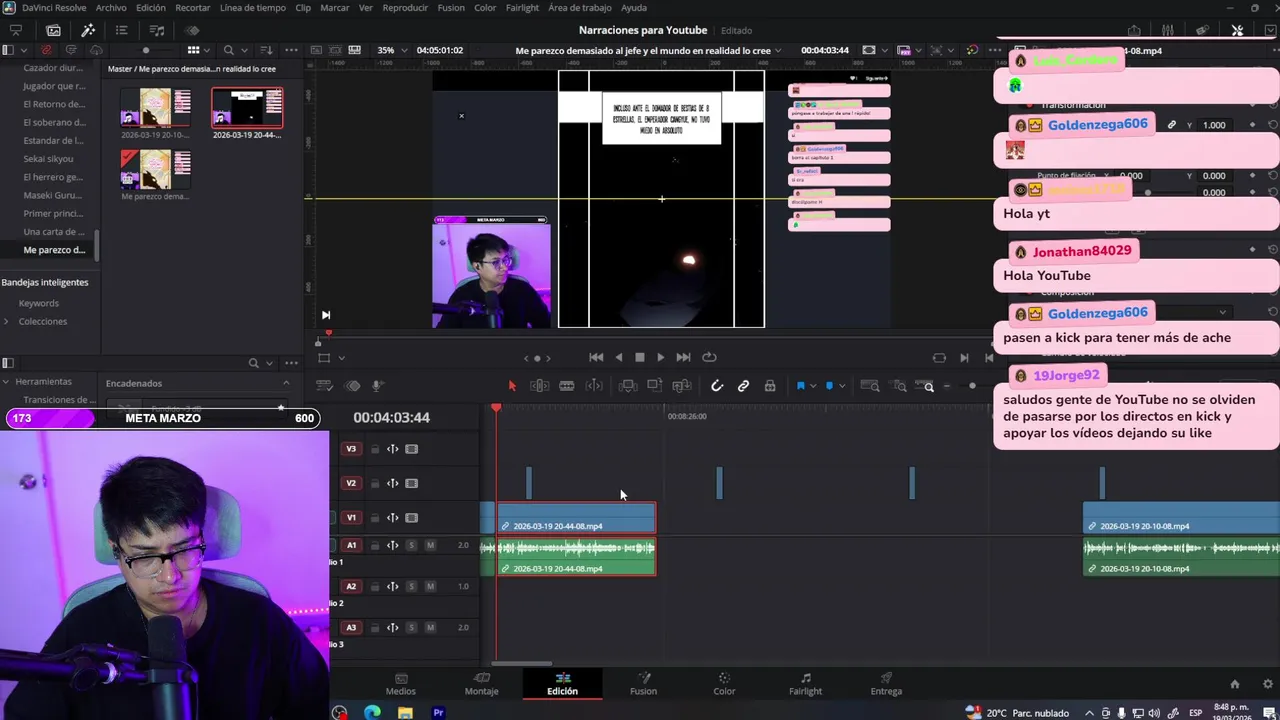Click the Full Extent Zoom icon
Viewport: 1280px width, 720px height.
(870, 386)
